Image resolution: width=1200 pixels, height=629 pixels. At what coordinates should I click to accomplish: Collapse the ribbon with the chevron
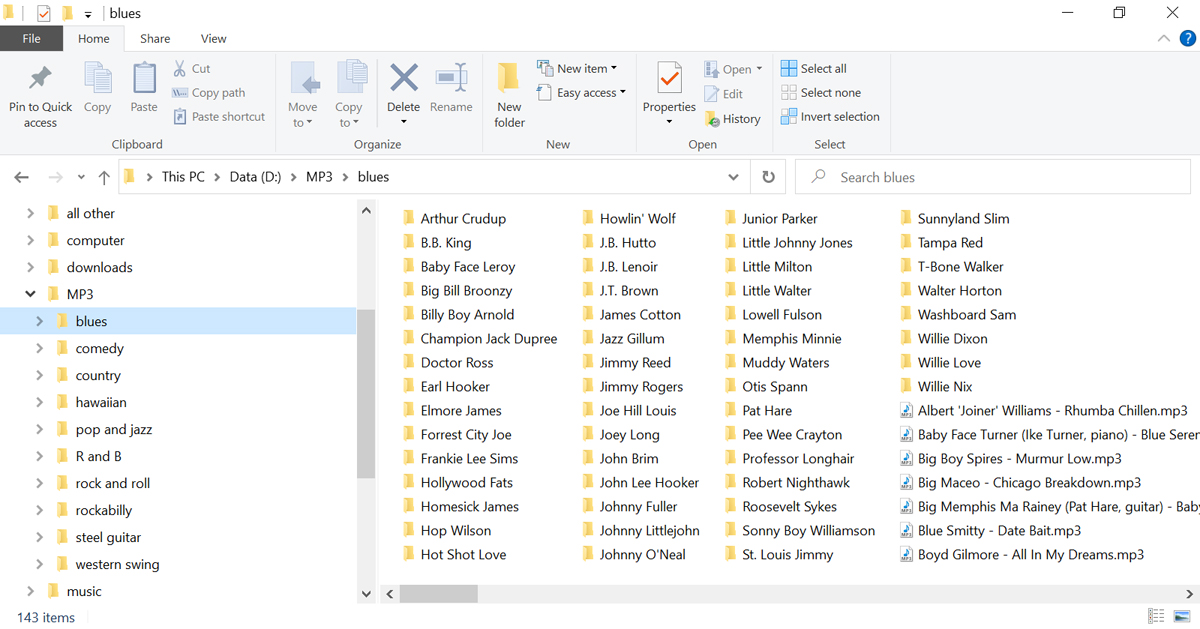click(x=1163, y=39)
